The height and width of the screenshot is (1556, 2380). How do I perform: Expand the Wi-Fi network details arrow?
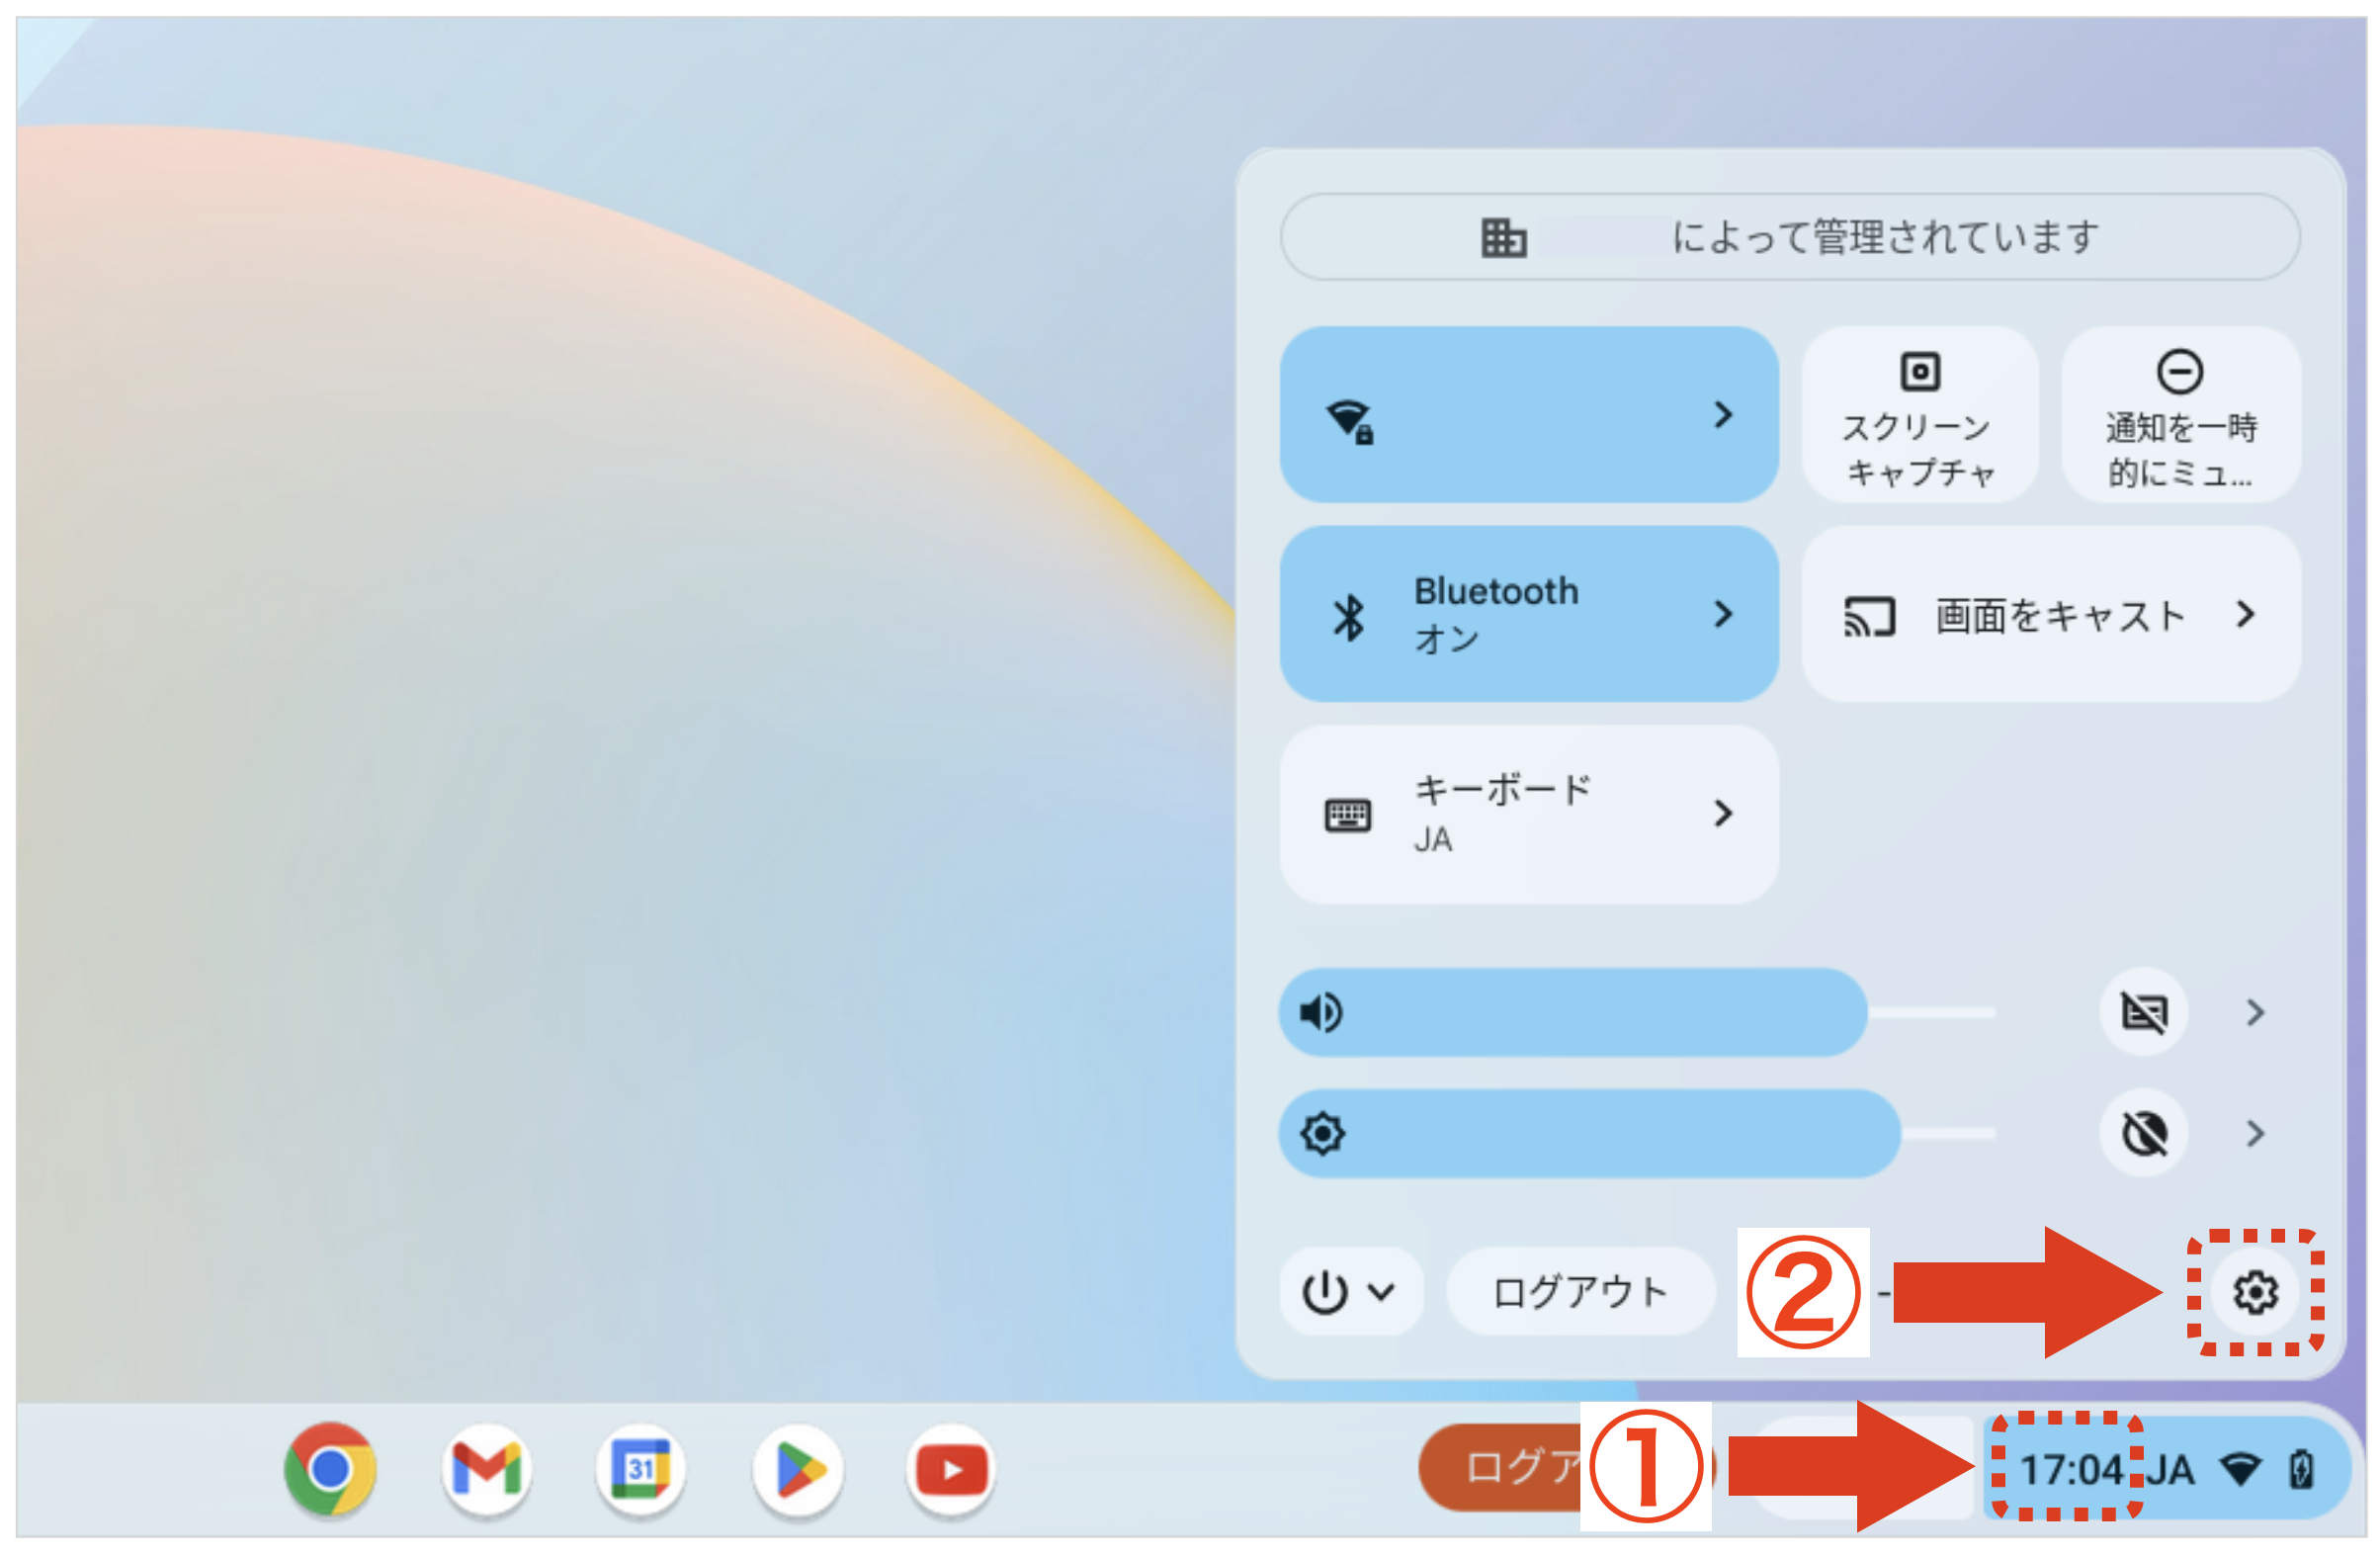(x=1722, y=415)
